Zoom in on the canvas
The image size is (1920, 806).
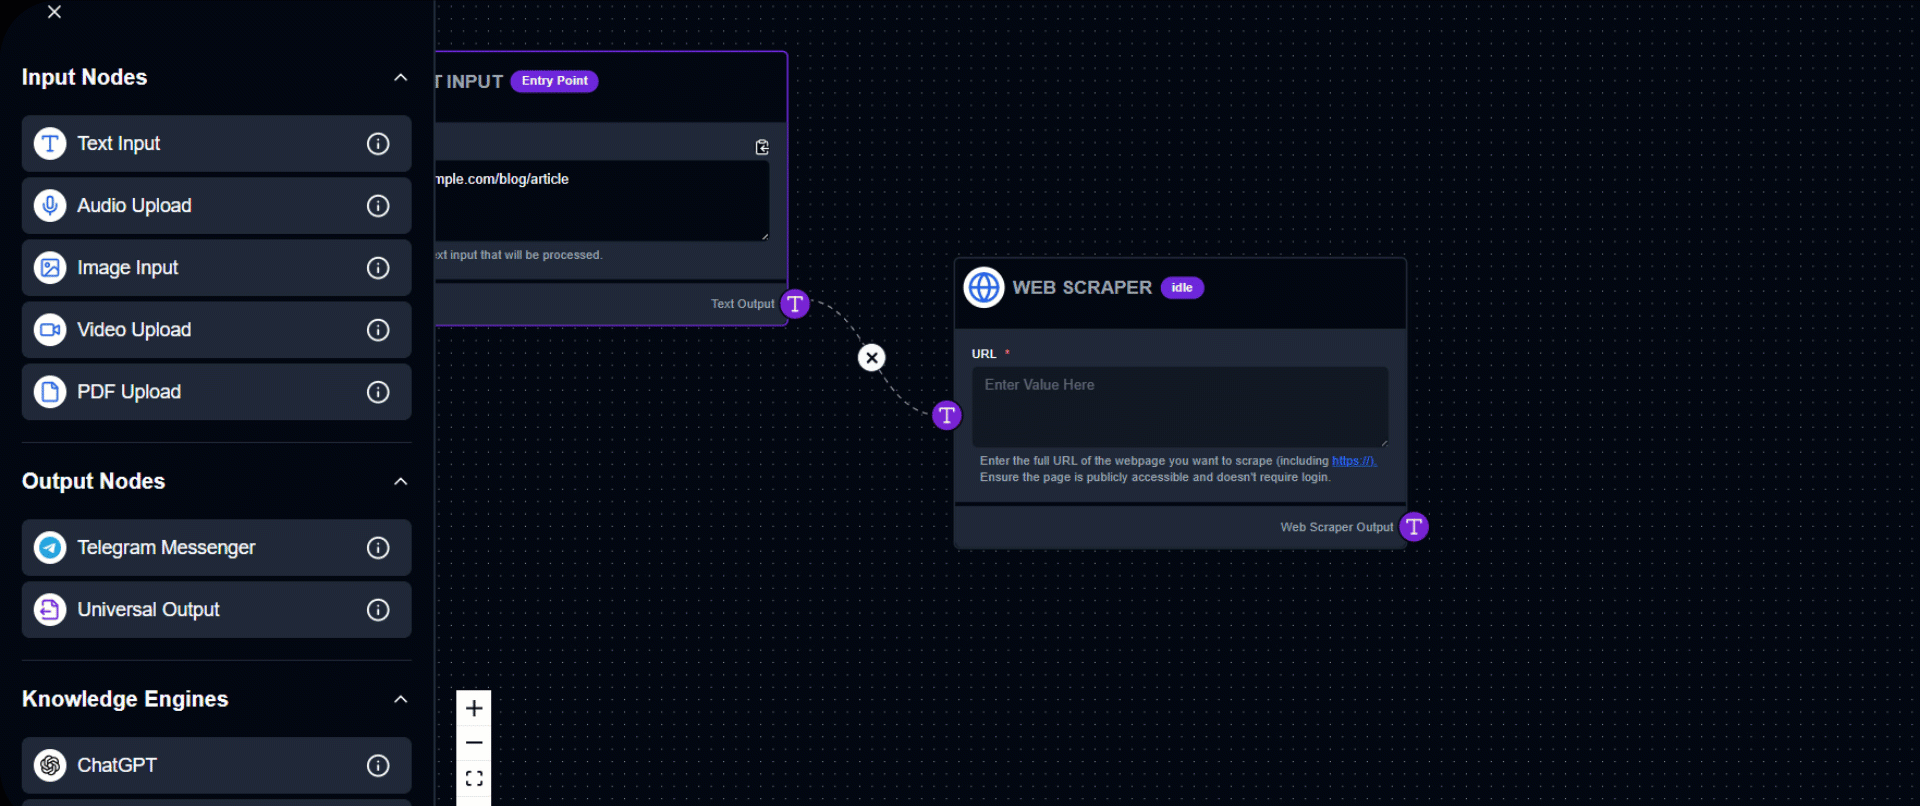(x=474, y=709)
